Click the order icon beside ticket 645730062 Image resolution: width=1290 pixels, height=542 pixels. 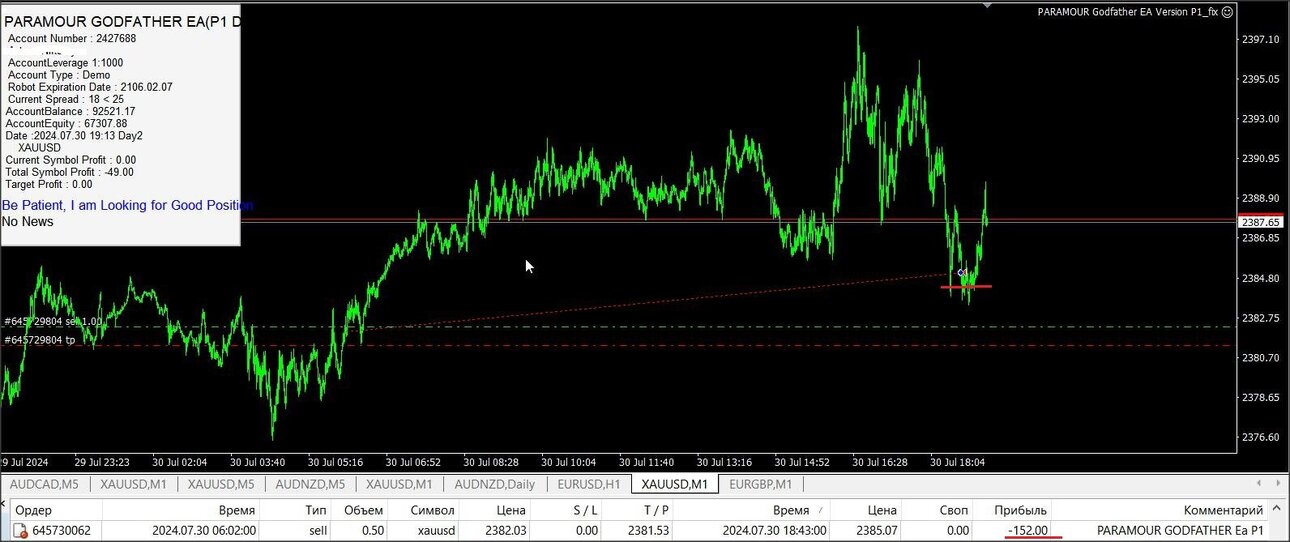point(19,531)
